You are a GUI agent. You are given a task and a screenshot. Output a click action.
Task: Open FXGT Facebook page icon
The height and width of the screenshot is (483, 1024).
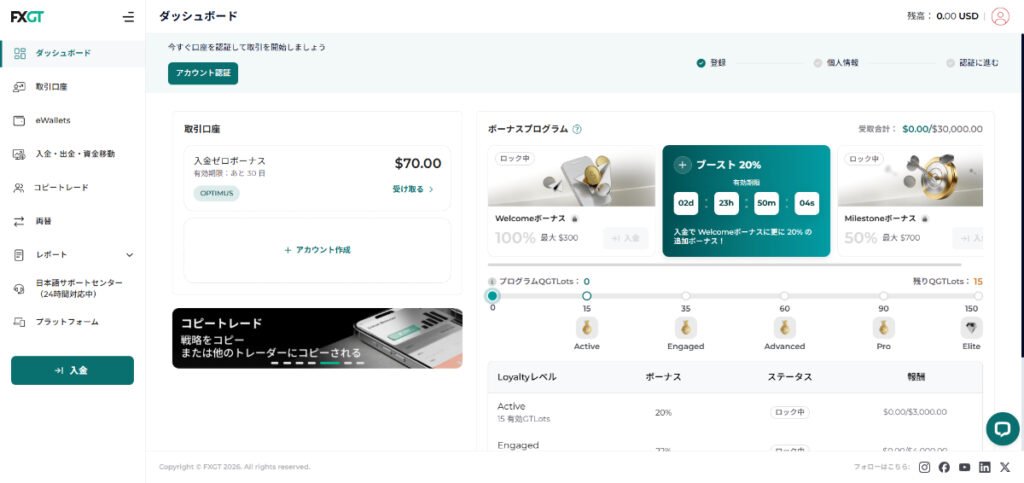[944, 467]
